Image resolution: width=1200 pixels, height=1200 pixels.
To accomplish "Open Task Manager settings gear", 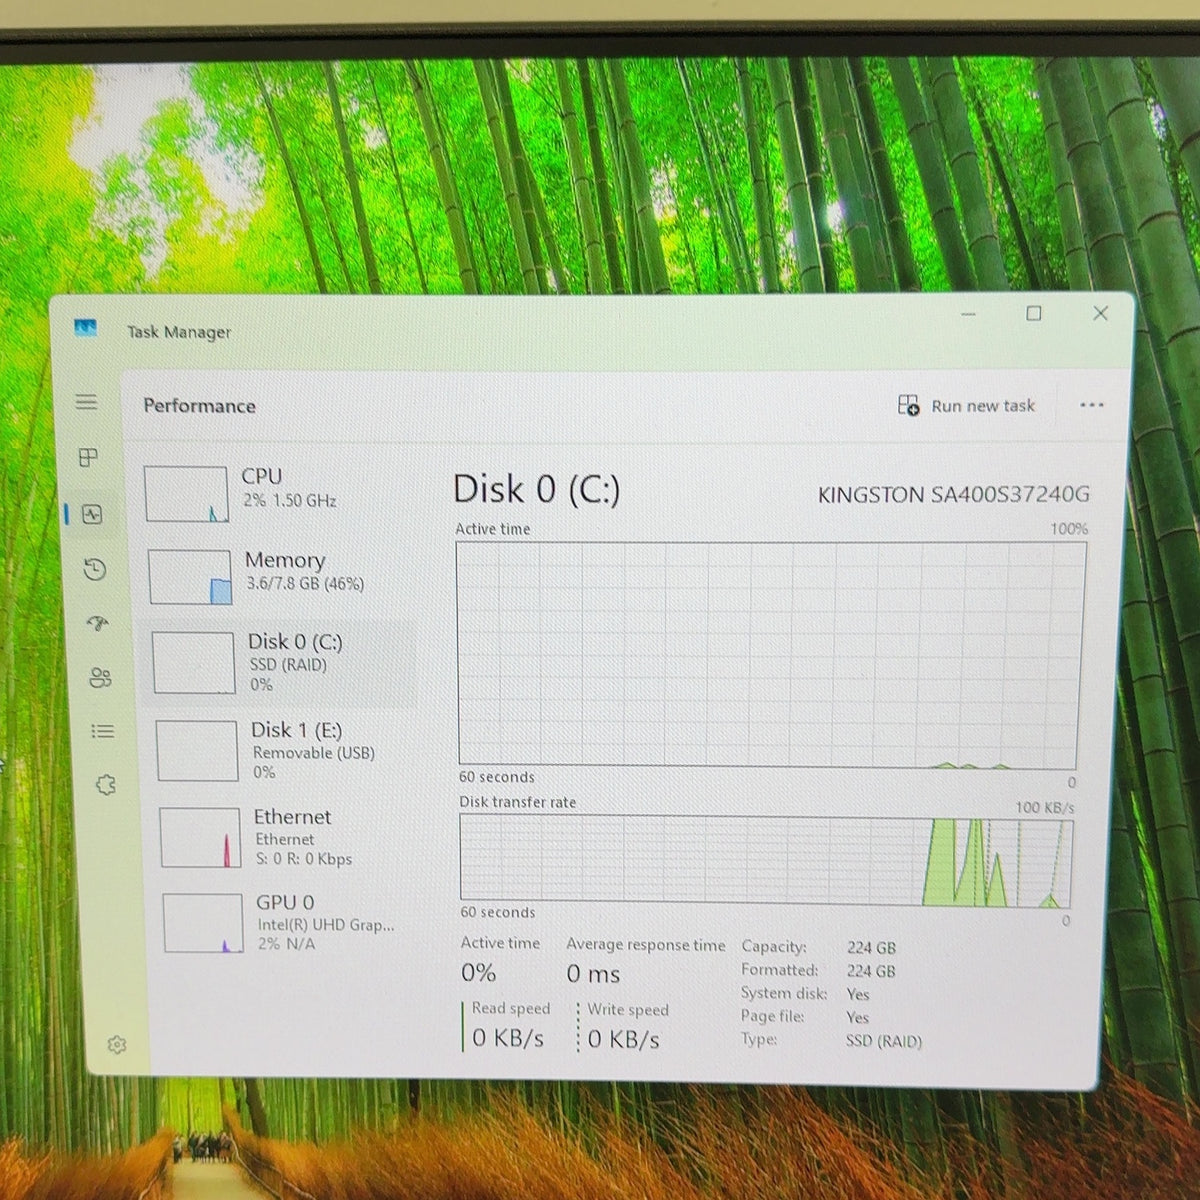I will [x=117, y=1045].
